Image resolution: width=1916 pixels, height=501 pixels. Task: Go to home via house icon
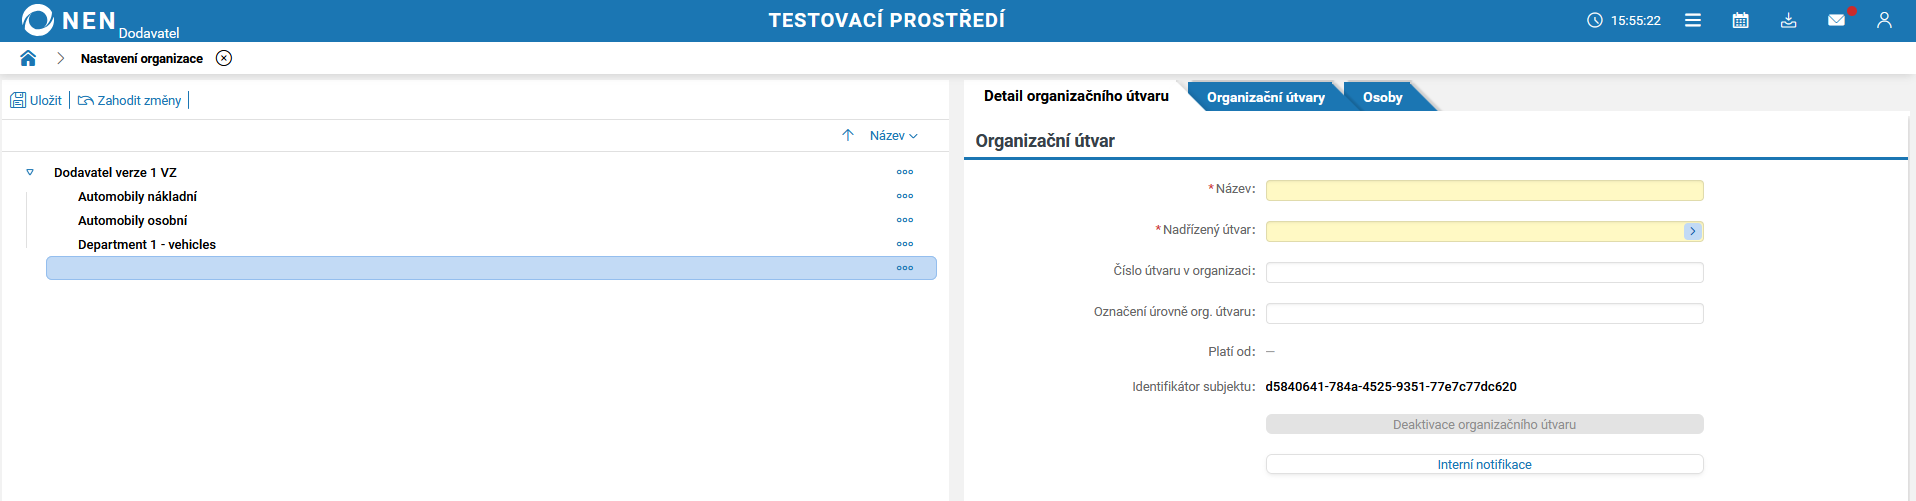click(28, 58)
